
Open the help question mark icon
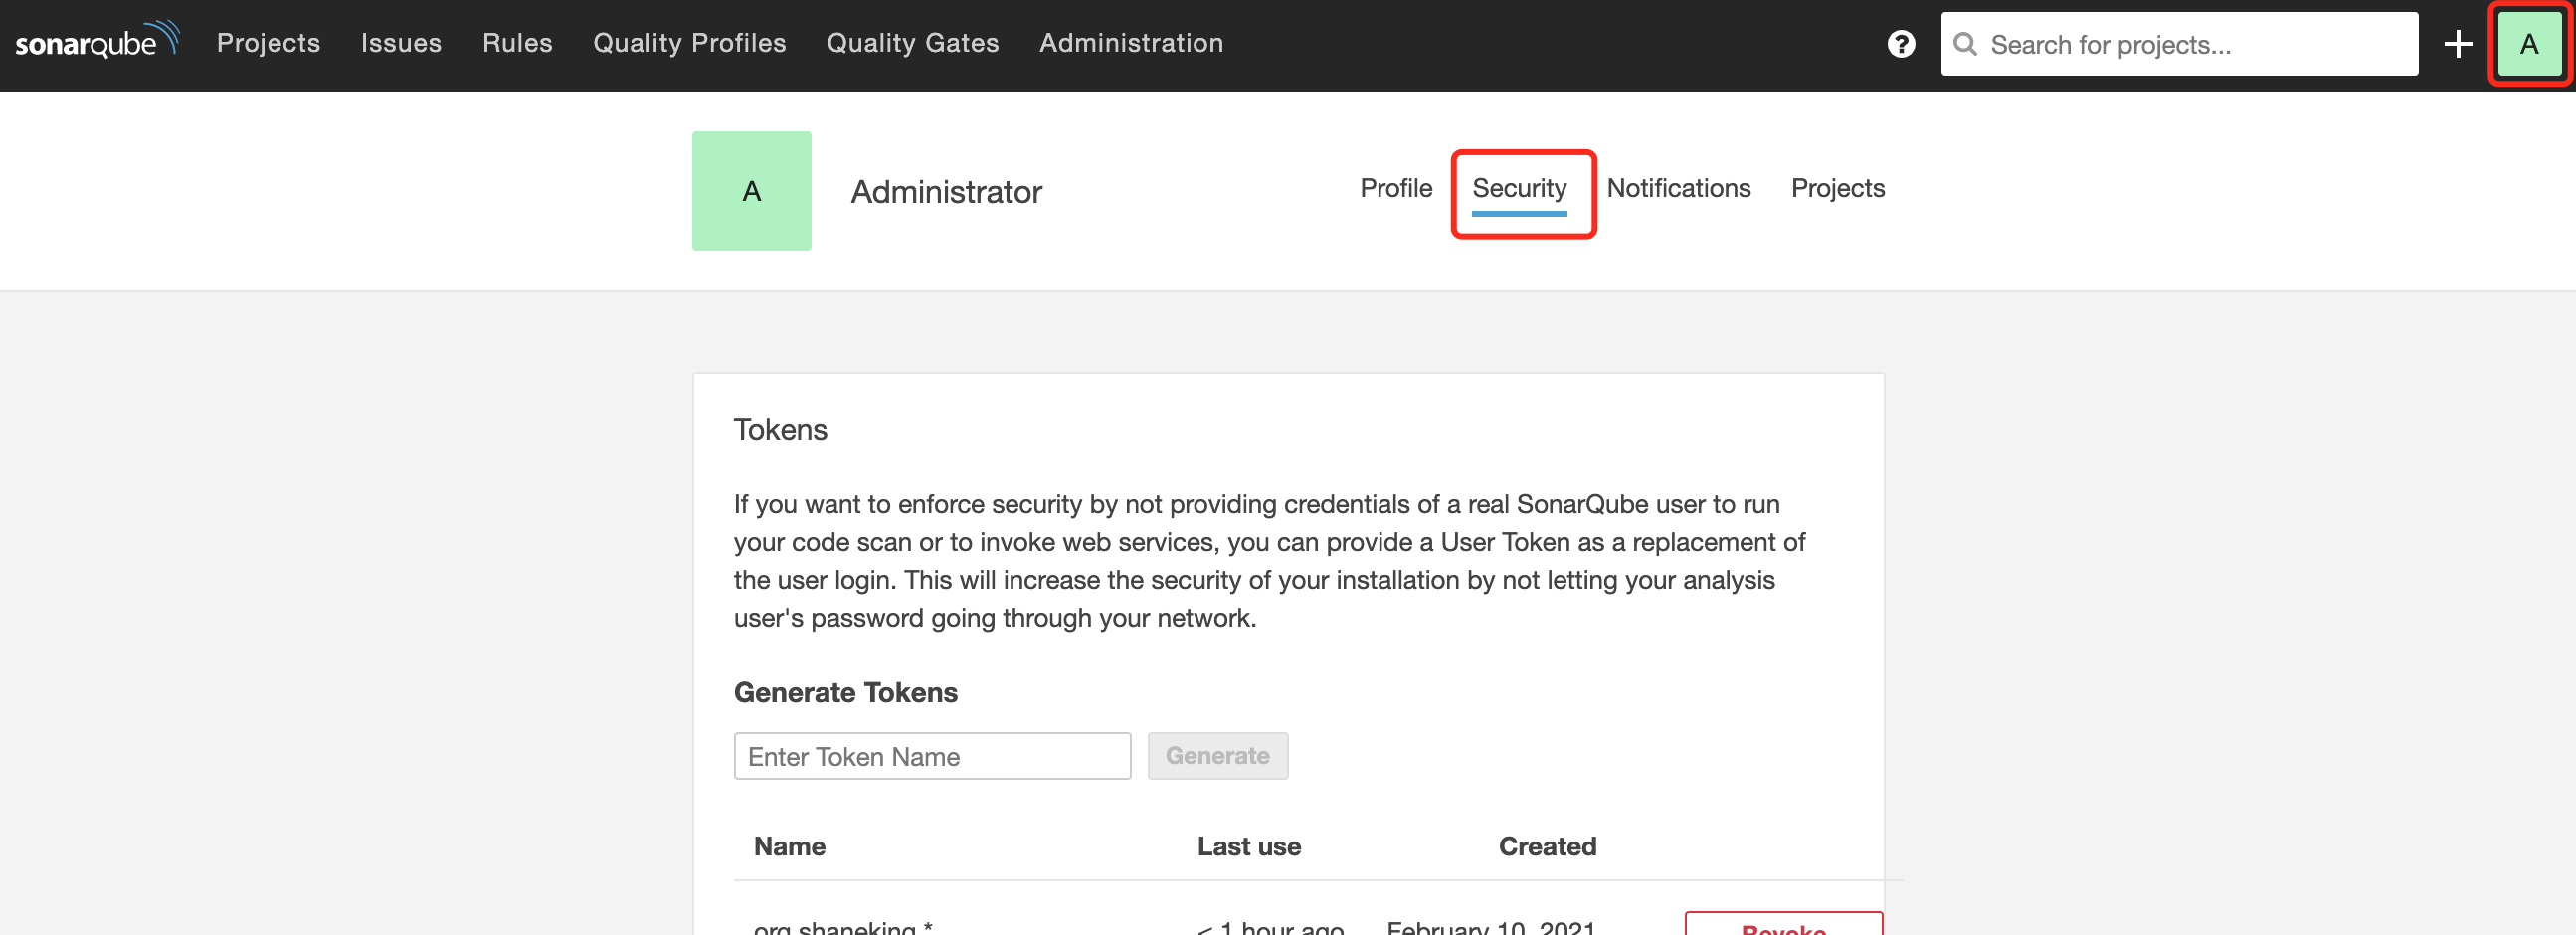pyautogui.click(x=1901, y=44)
